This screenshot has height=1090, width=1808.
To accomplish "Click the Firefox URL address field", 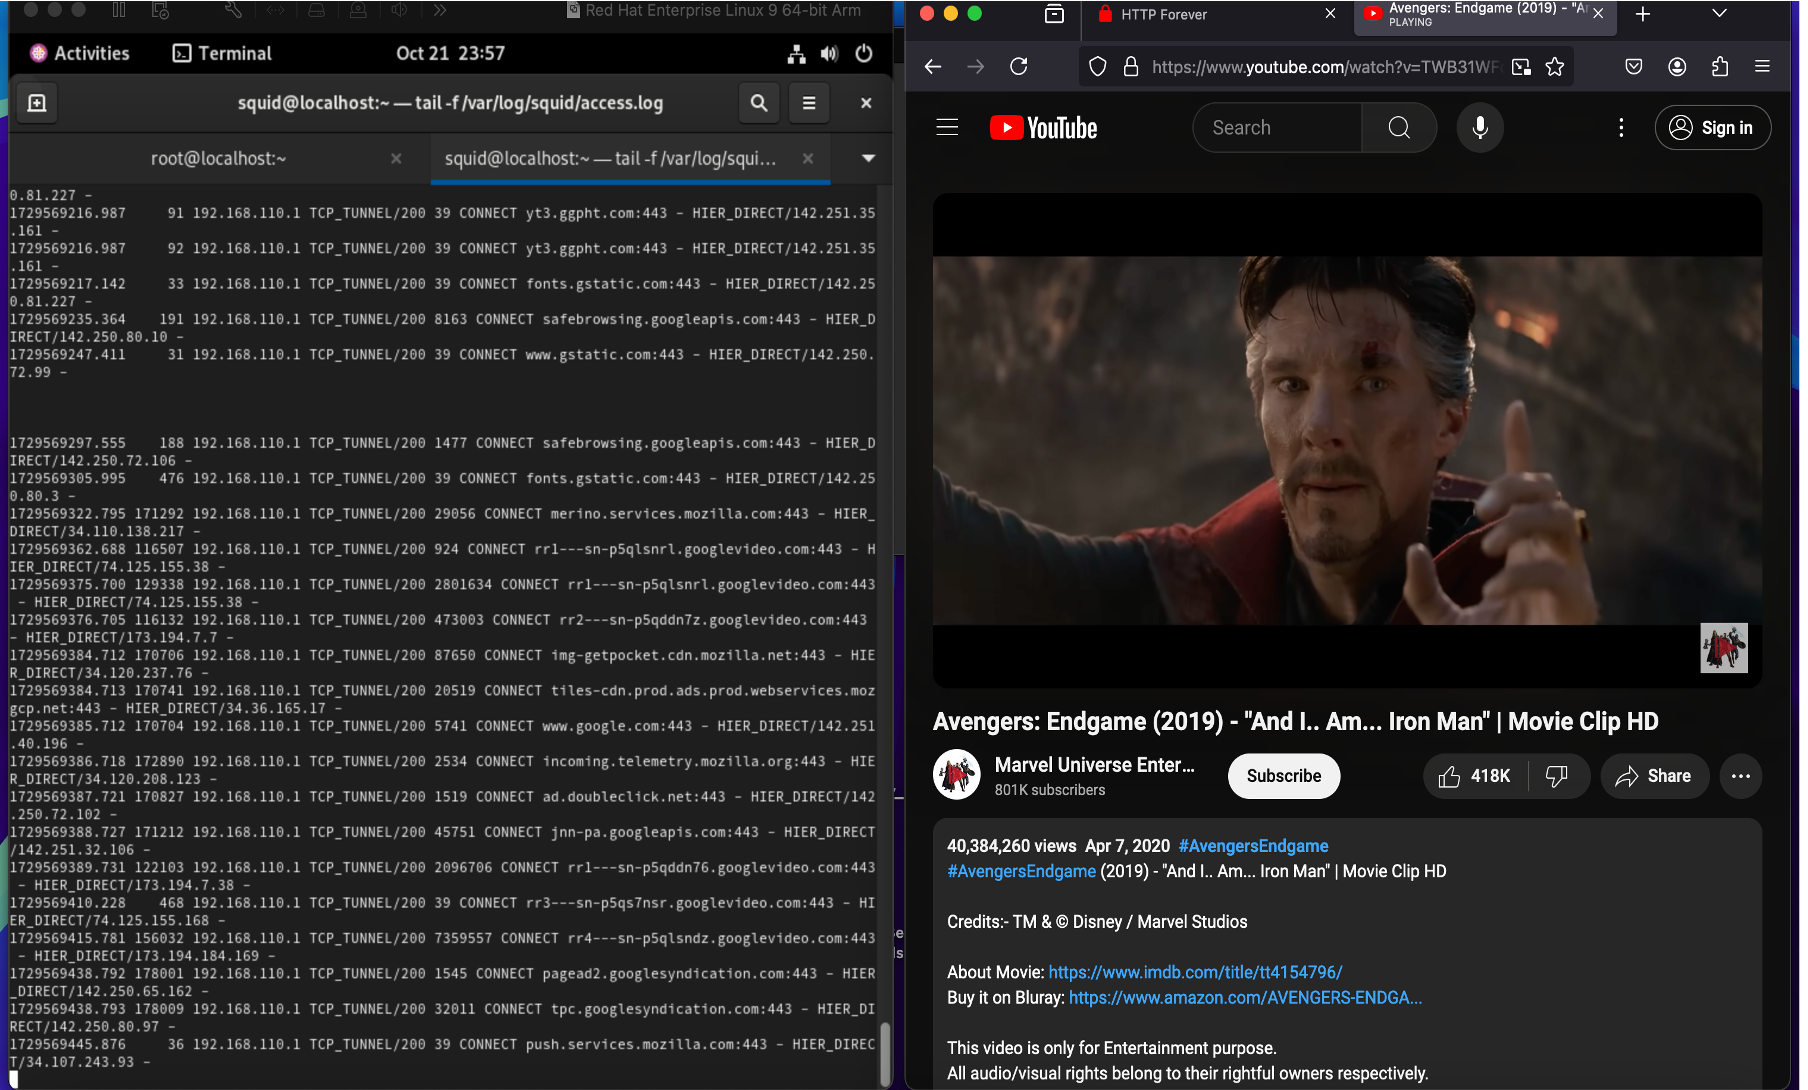I will tap(1325, 67).
